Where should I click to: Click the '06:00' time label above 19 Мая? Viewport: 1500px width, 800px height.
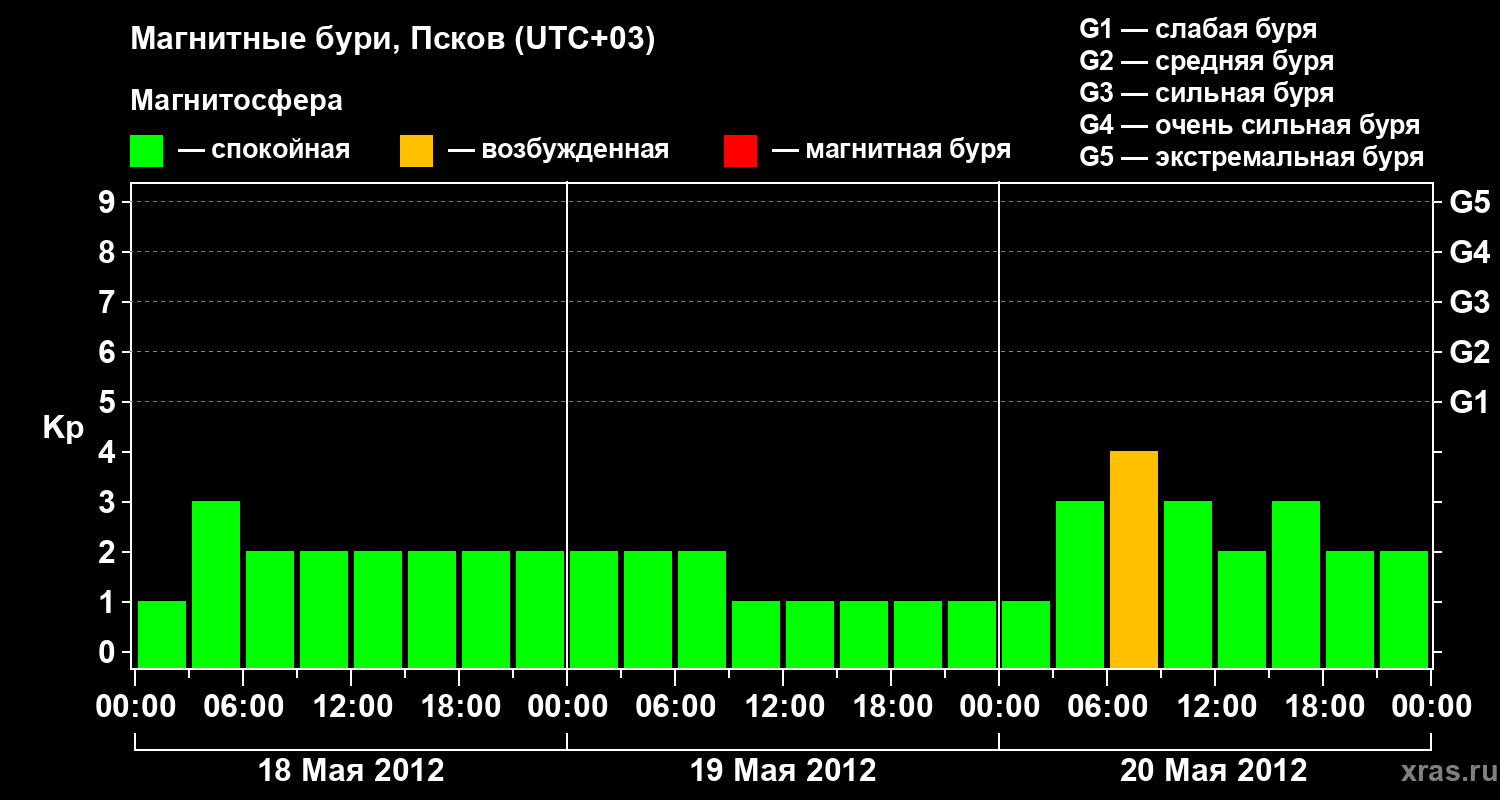675,706
